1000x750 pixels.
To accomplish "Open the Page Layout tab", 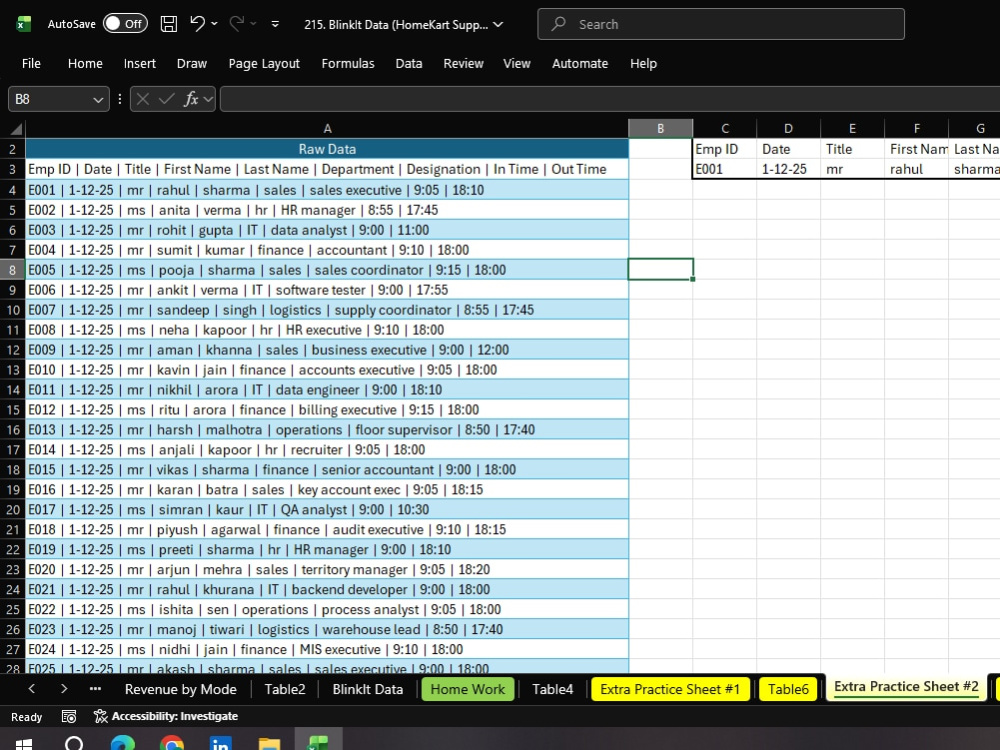I will click(x=264, y=63).
